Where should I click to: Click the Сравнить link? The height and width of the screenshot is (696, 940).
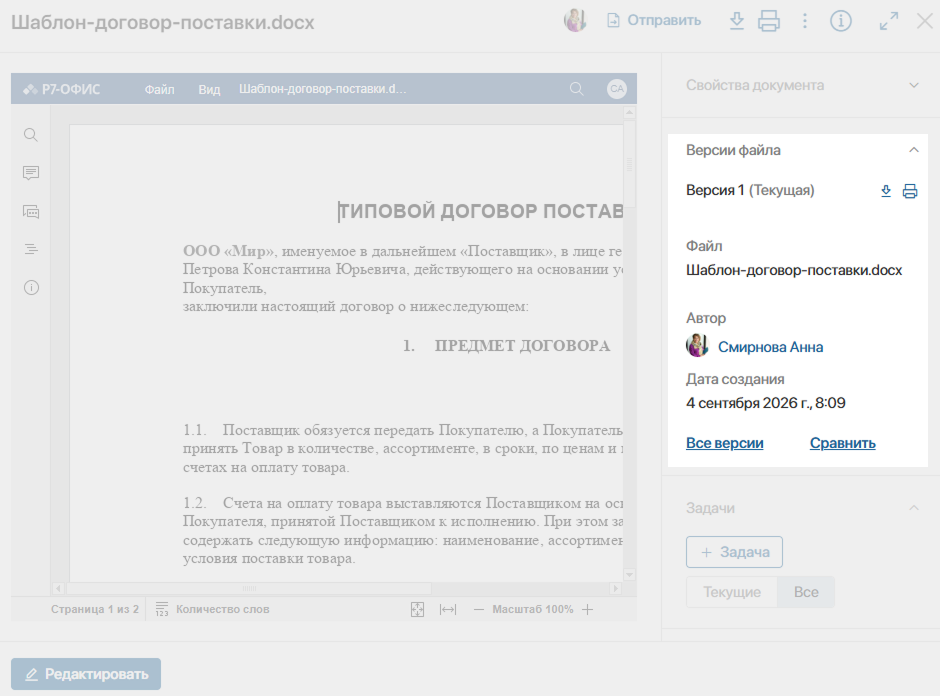click(x=842, y=443)
